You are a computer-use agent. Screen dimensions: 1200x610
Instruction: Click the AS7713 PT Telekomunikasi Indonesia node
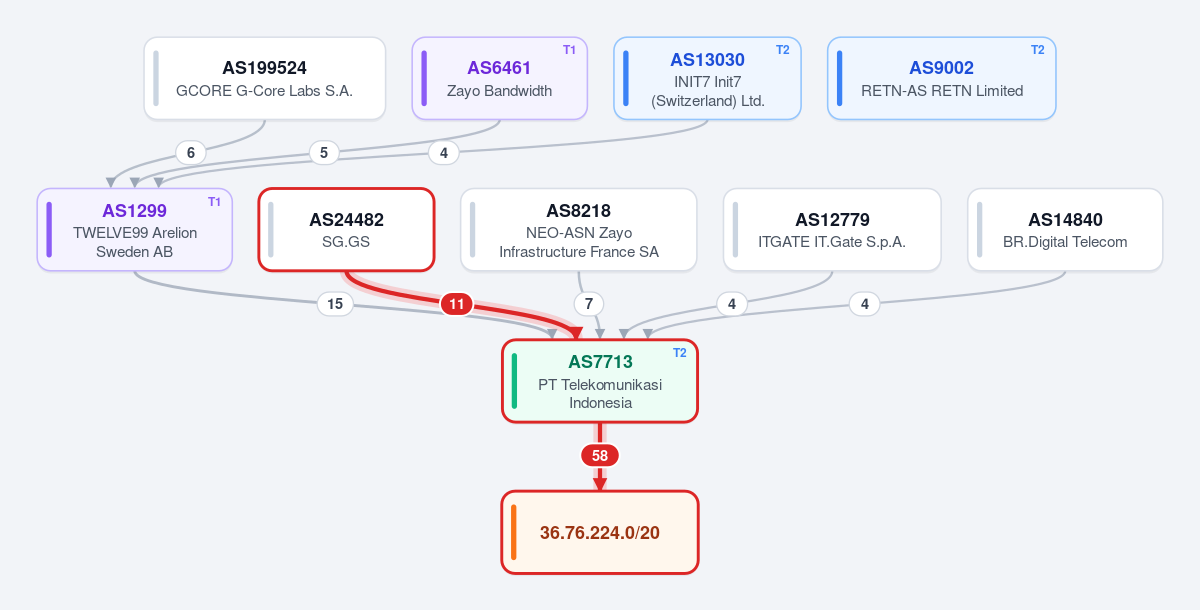pos(600,381)
